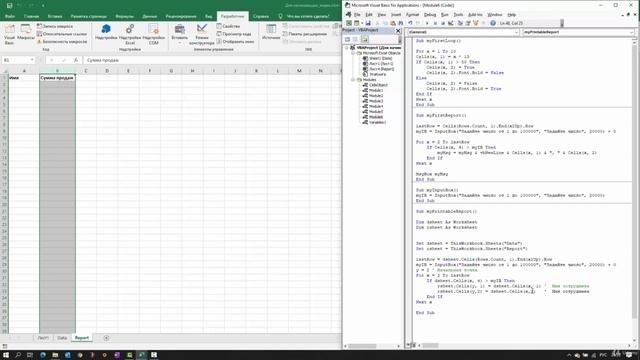Select CellsObject module in project tree
640x360 pixels.
pos(378,85)
